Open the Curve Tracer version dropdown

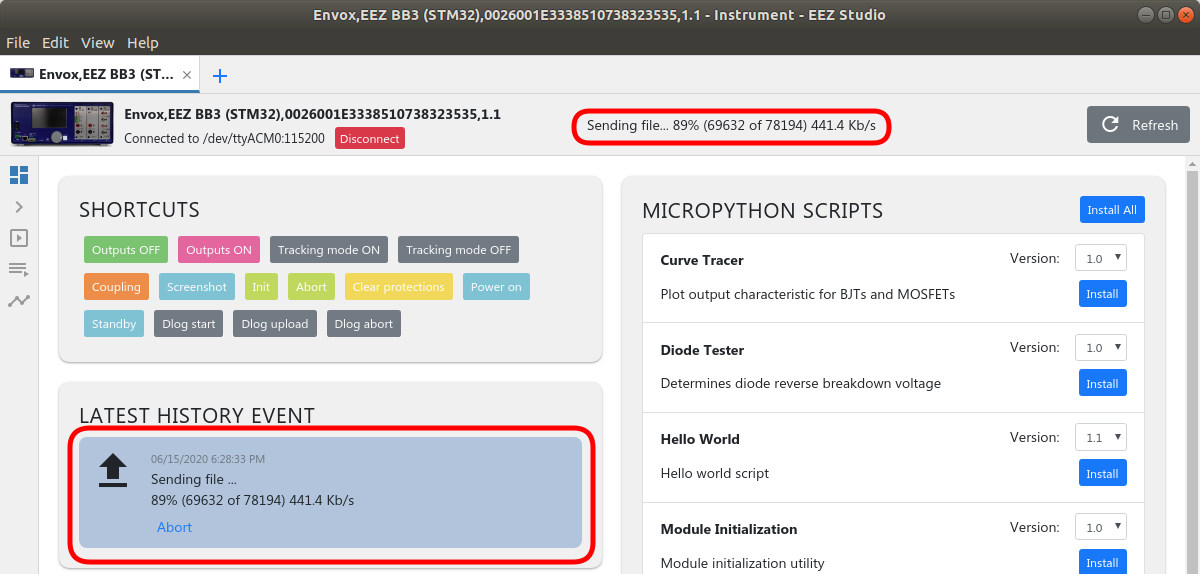click(1101, 258)
